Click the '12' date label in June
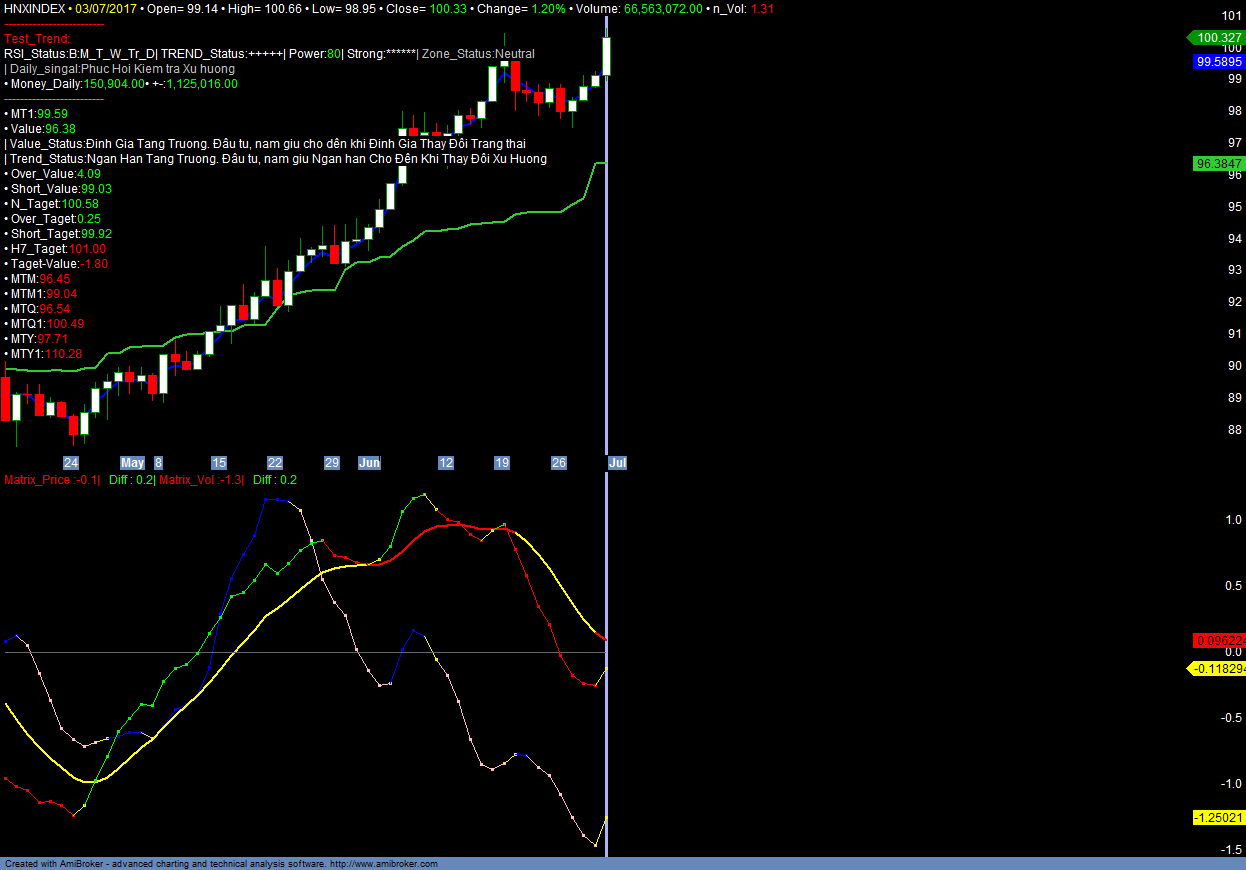Viewport: 1246px width, 870px height. click(446, 463)
